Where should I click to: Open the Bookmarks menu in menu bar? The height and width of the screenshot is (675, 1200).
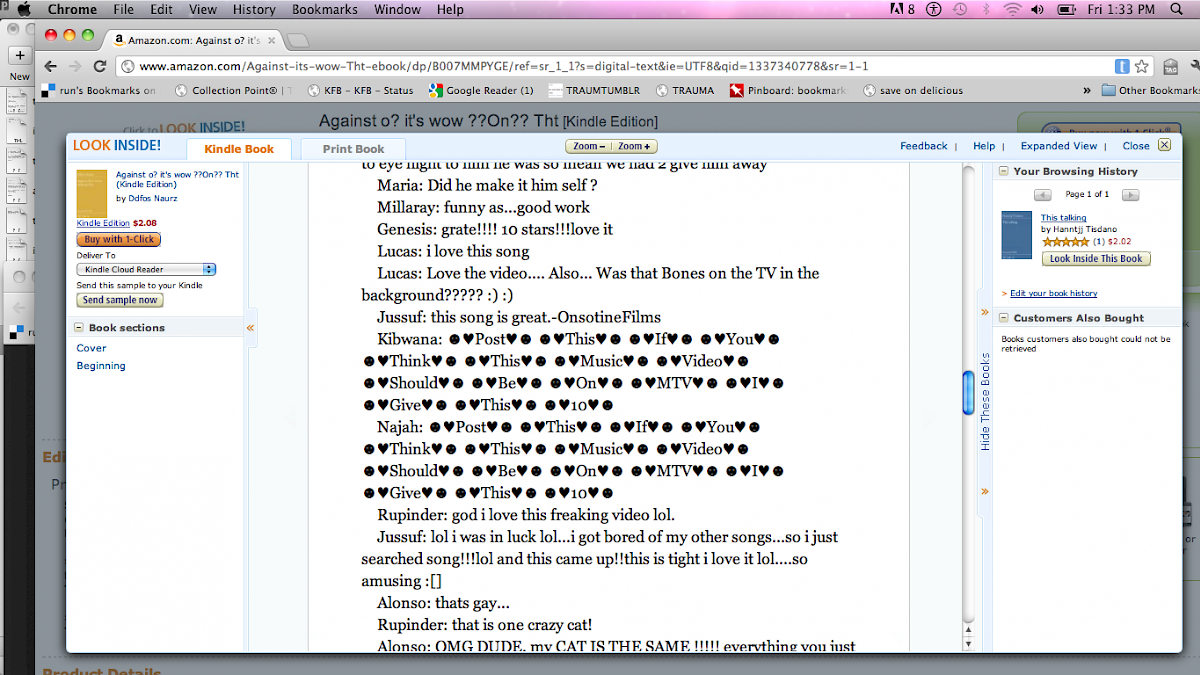[327, 9]
